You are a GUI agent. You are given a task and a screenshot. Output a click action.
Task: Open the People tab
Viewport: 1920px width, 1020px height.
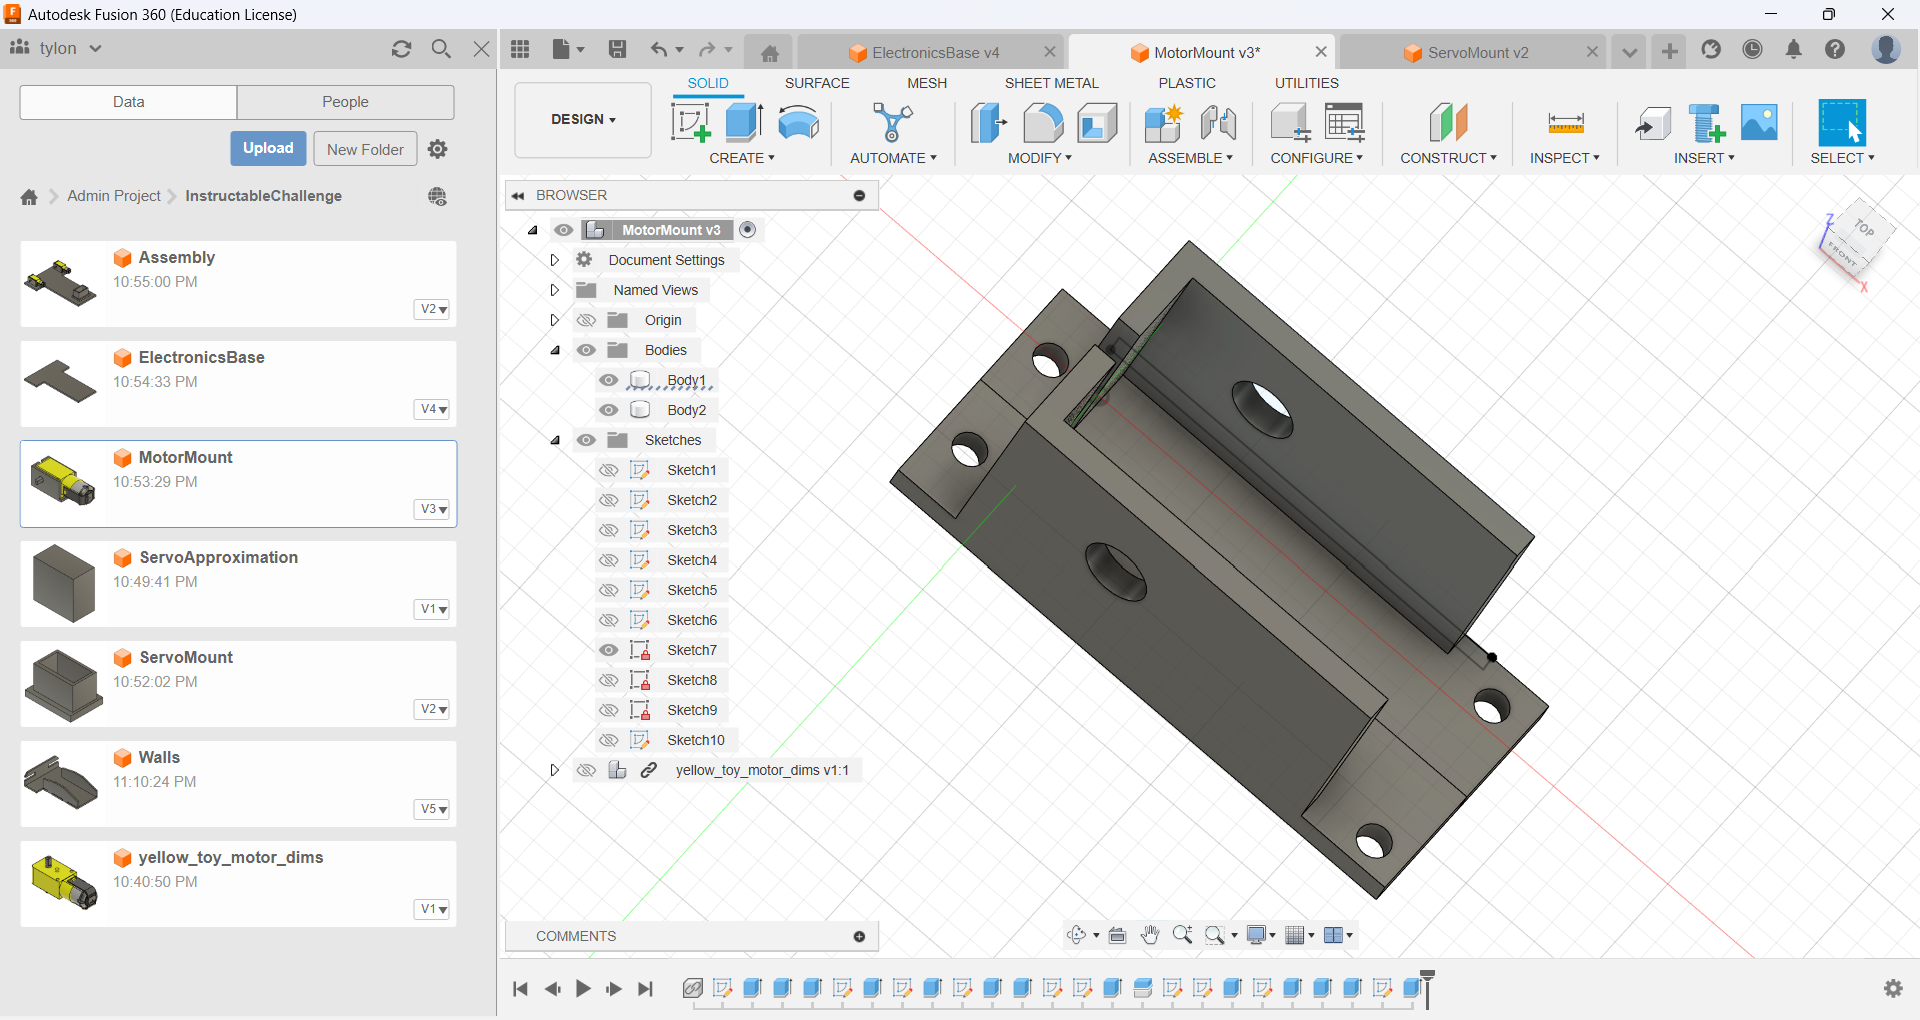(345, 102)
